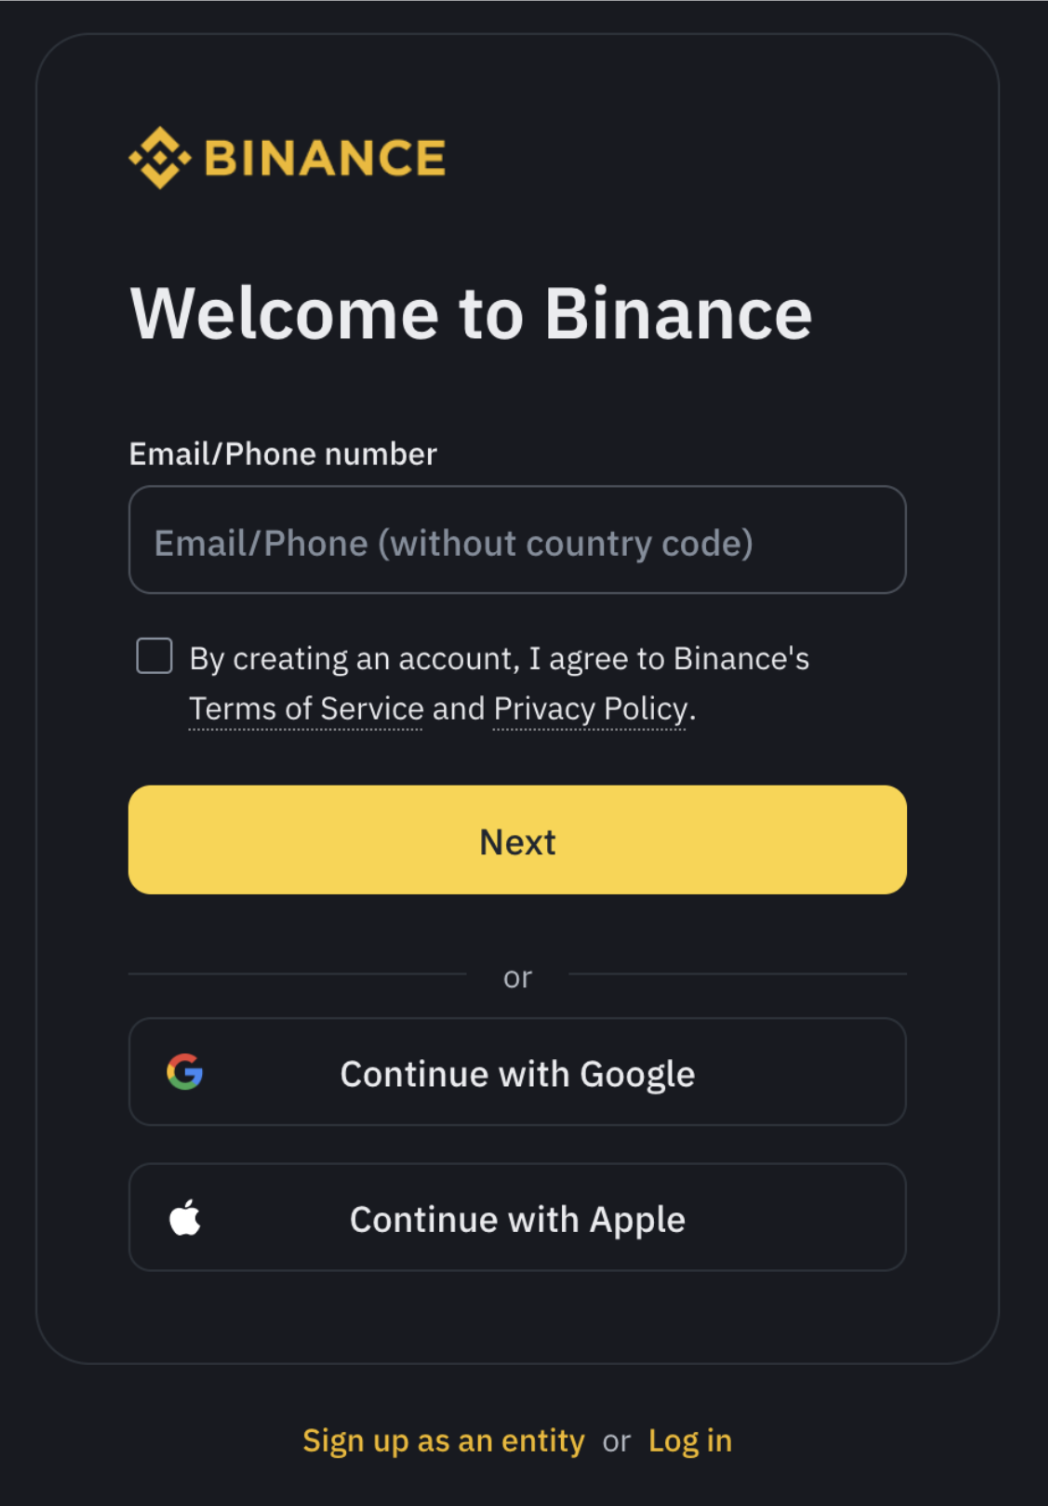Click the Binance diamond logo icon
Viewport: 1048px width, 1506px height.
[159, 158]
